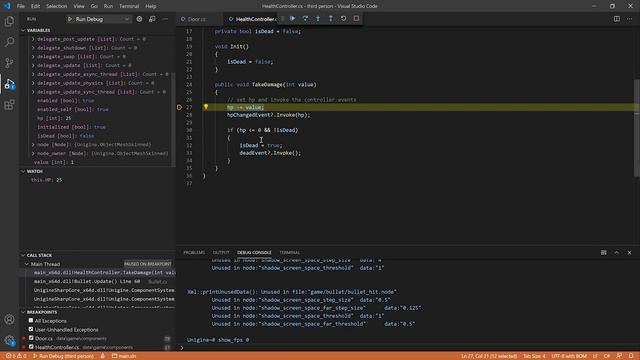Open editor more actions menu

[629, 19]
